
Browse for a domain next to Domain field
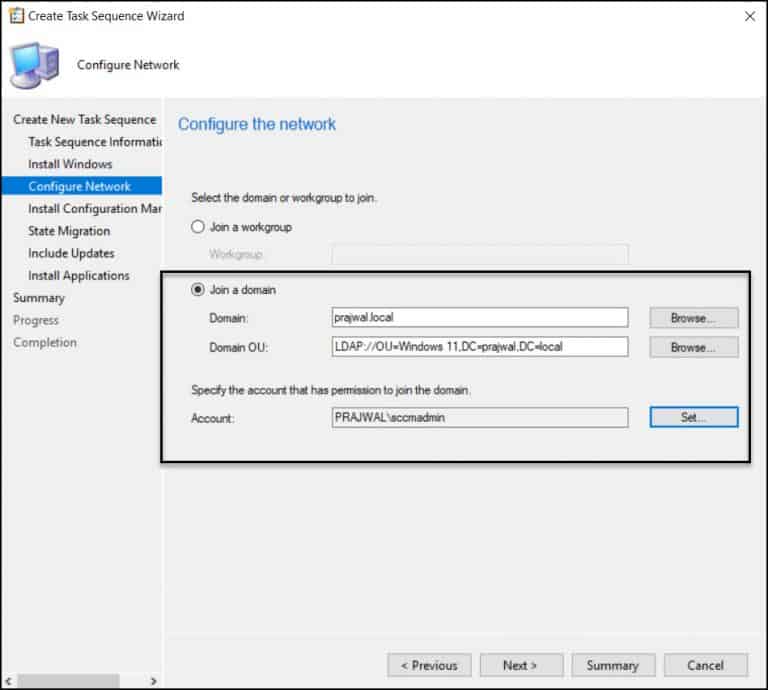coord(694,318)
